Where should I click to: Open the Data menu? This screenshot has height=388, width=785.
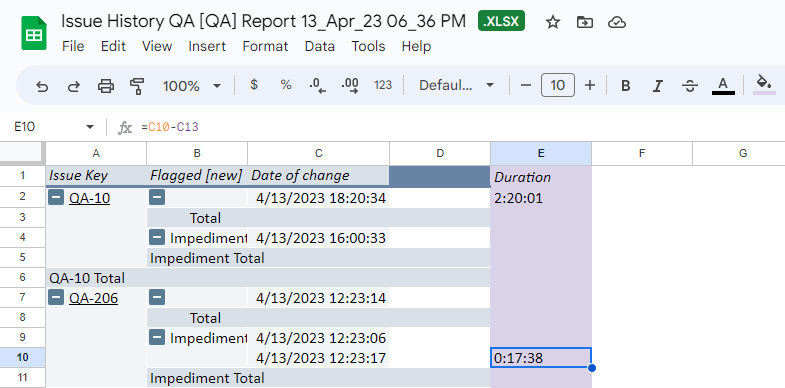click(319, 46)
